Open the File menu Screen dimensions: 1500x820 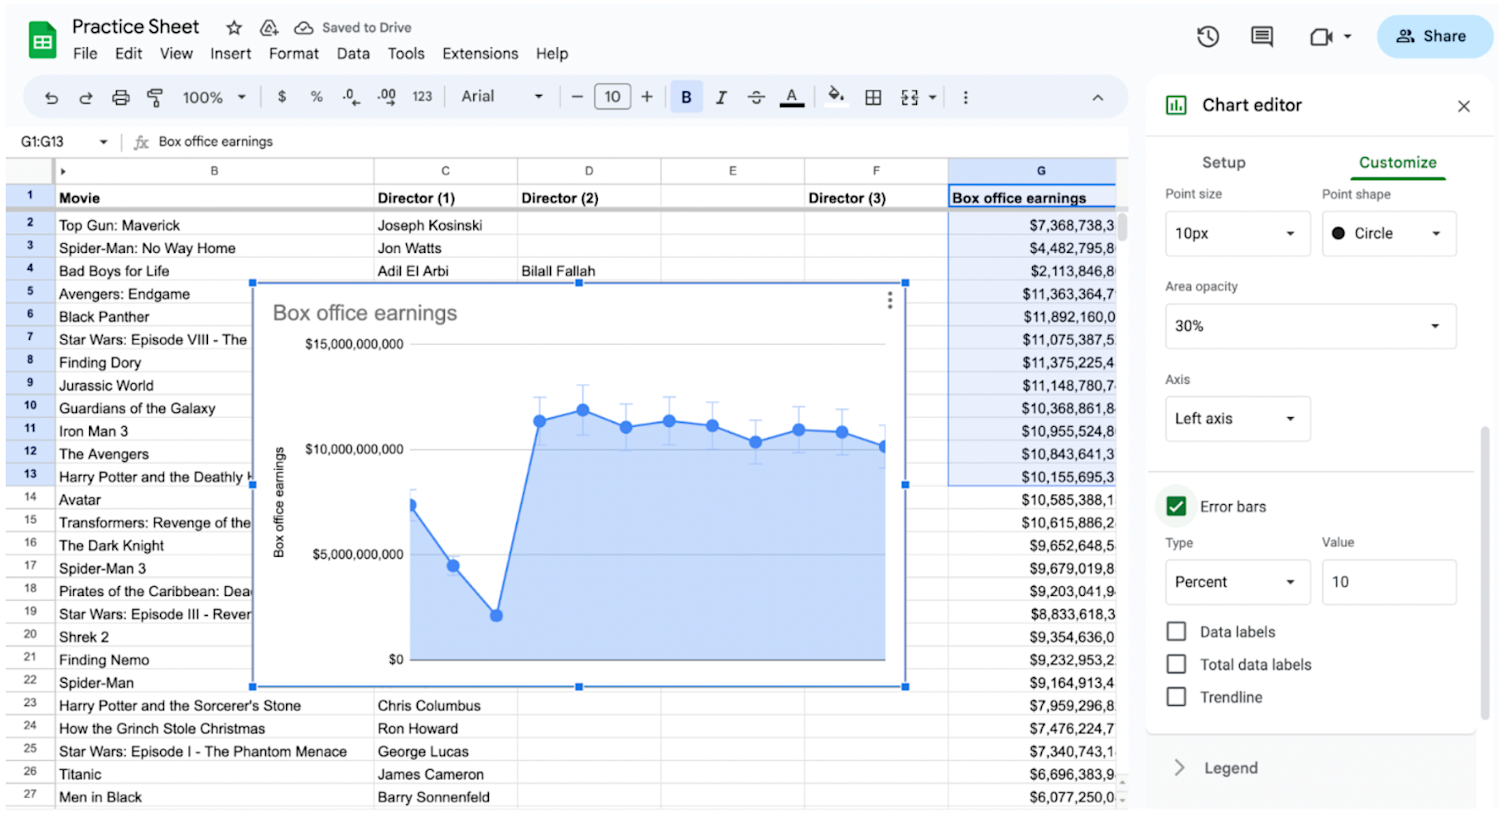point(85,54)
